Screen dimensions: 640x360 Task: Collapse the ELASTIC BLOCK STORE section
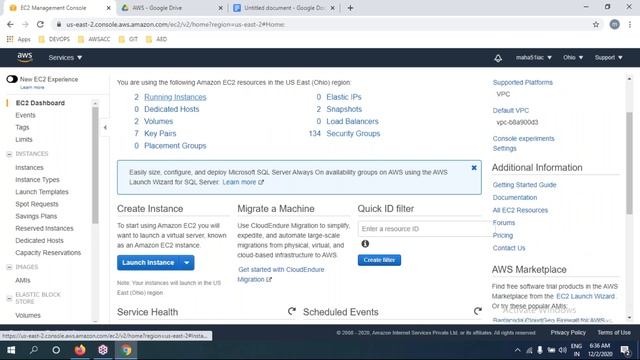(x=9, y=298)
